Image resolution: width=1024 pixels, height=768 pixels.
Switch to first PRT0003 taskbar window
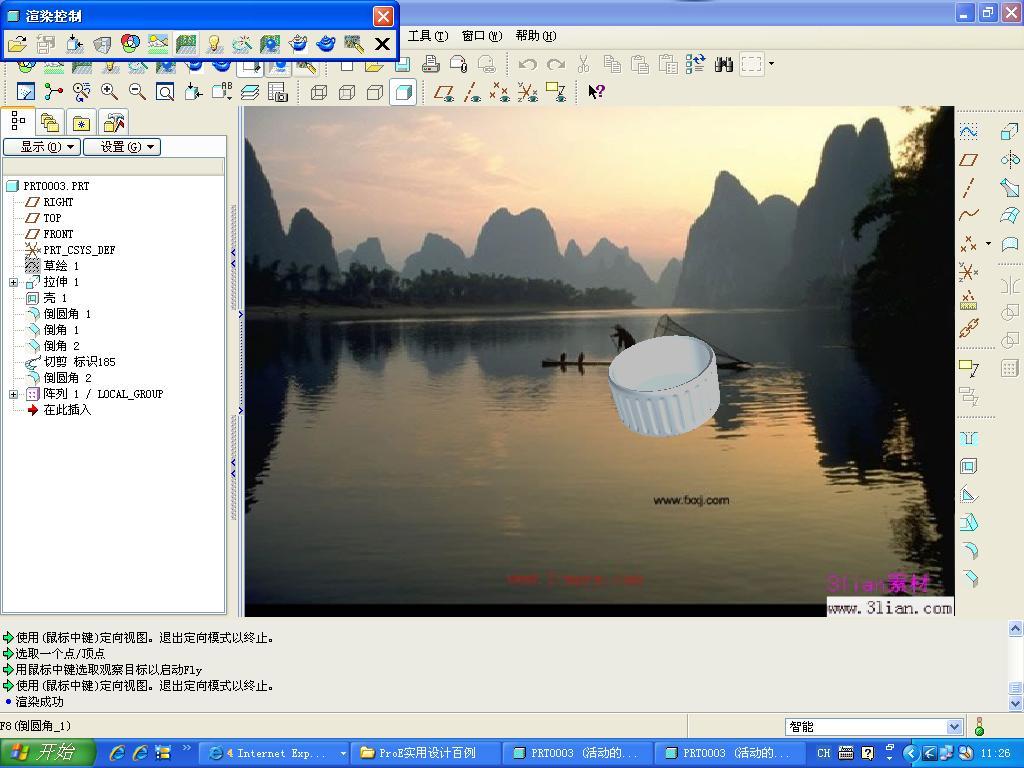pyautogui.click(x=578, y=753)
